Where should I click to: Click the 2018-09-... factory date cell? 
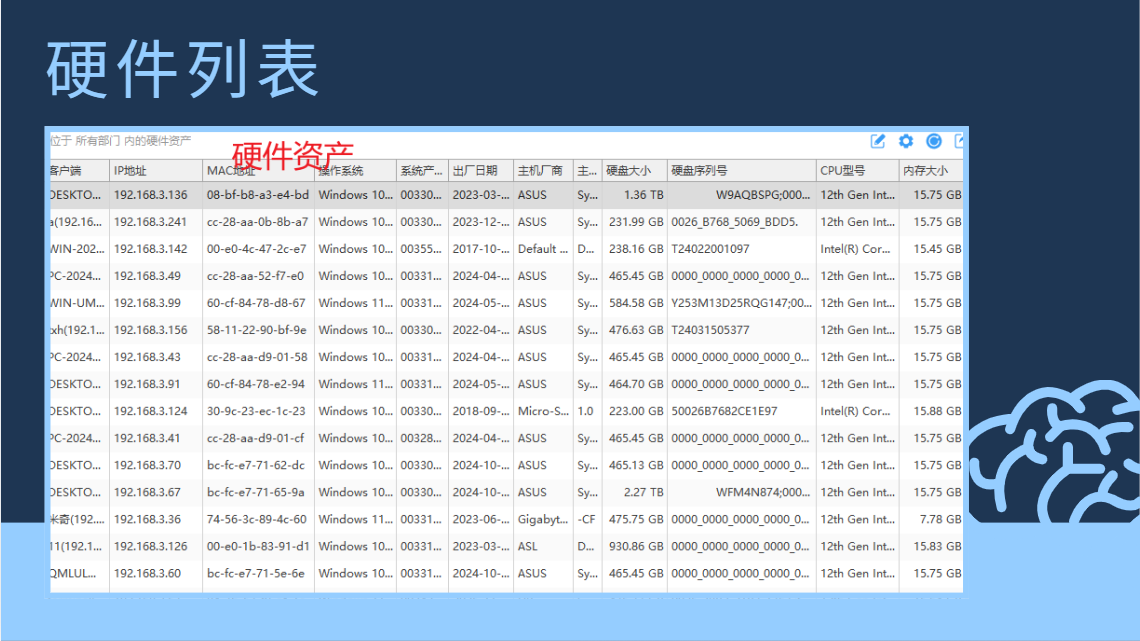481,411
